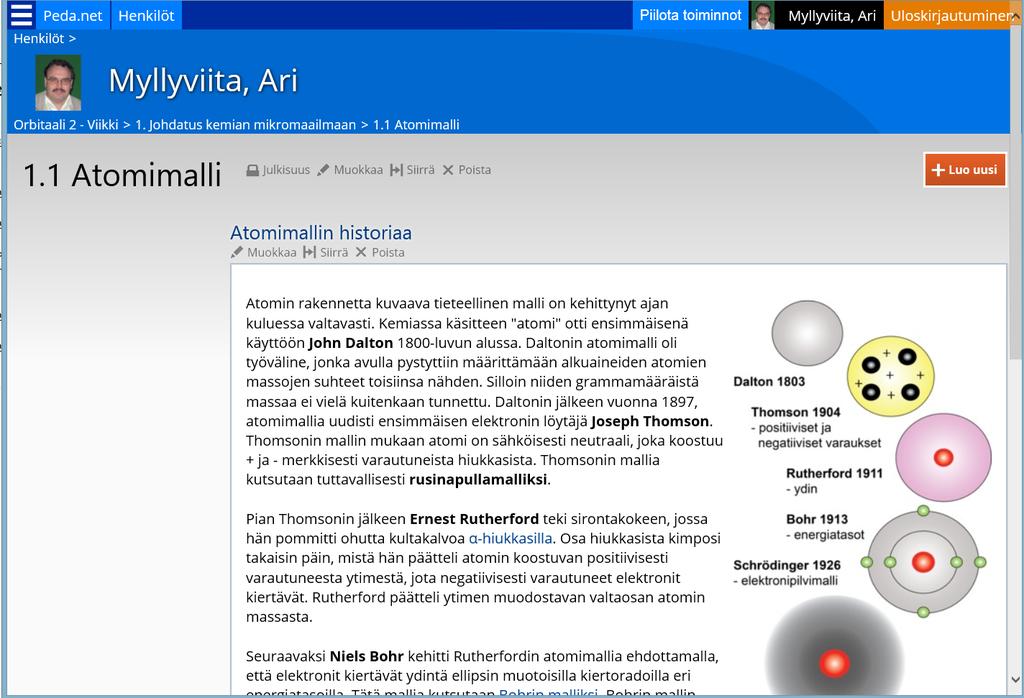Screen dimensions: 1024x698
Task: Click the 1.1 Atomimalli page title
Action: click(x=122, y=175)
